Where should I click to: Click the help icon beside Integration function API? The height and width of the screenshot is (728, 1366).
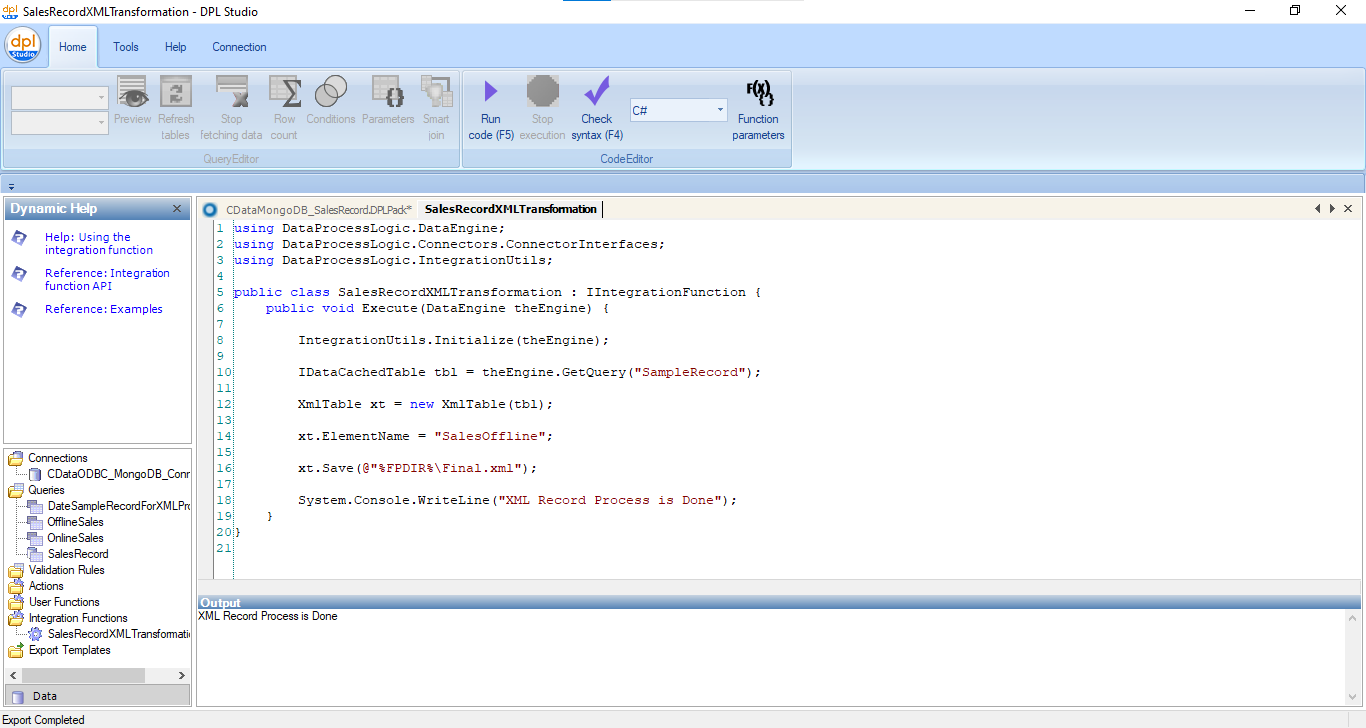19,274
